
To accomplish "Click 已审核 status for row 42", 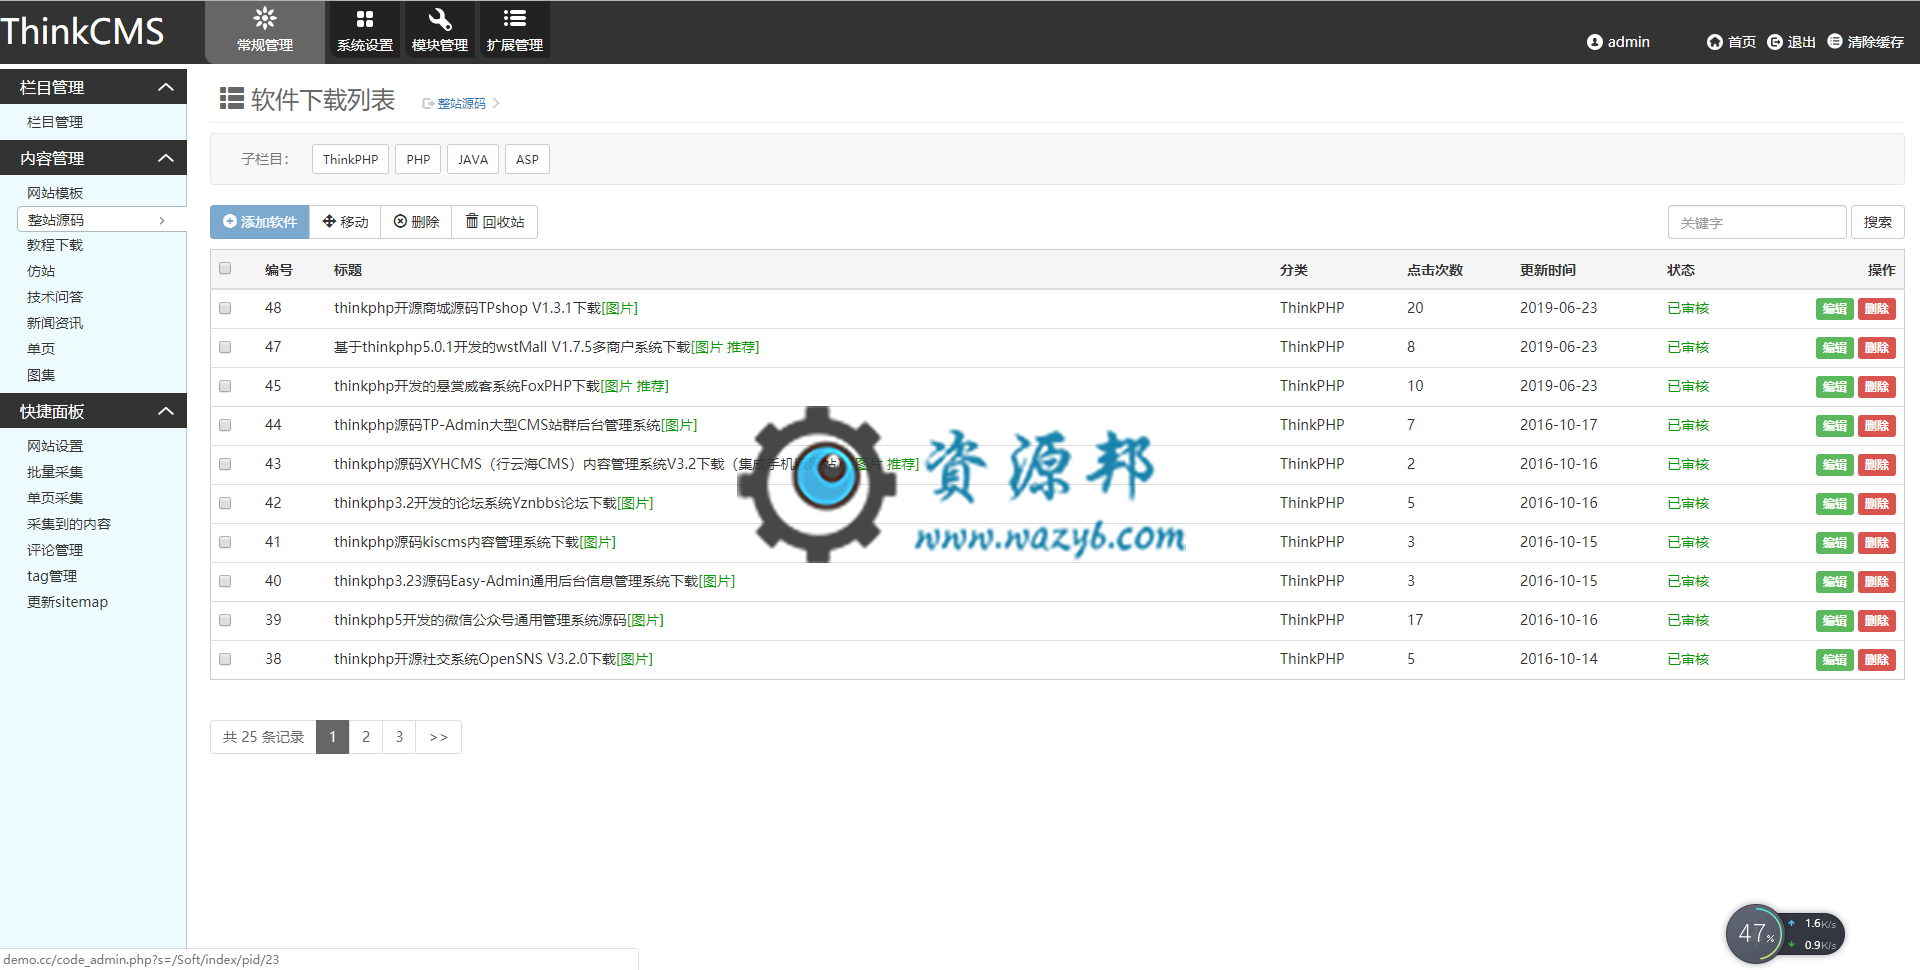I will click(1688, 503).
